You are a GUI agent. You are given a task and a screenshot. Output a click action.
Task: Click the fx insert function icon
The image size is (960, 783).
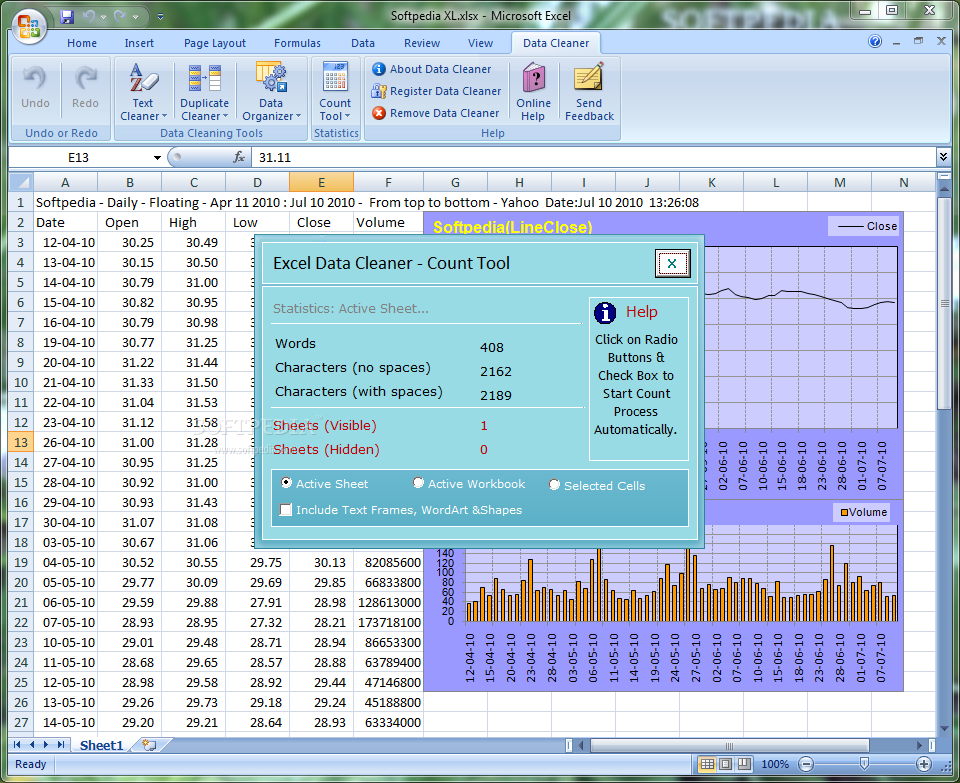pyautogui.click(x=239, y=157)
